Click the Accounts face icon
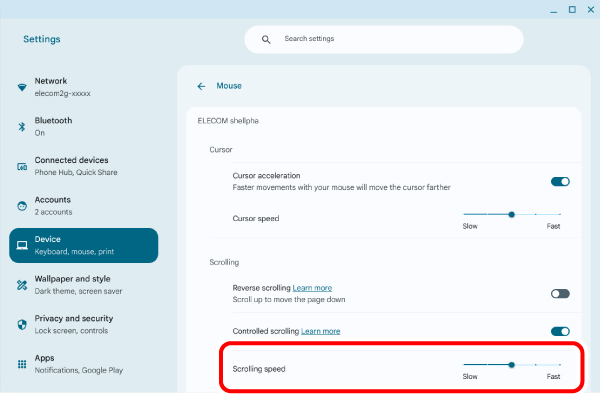Image resolution: width=600 pixels, height=398 pixels. coord(22,206)
